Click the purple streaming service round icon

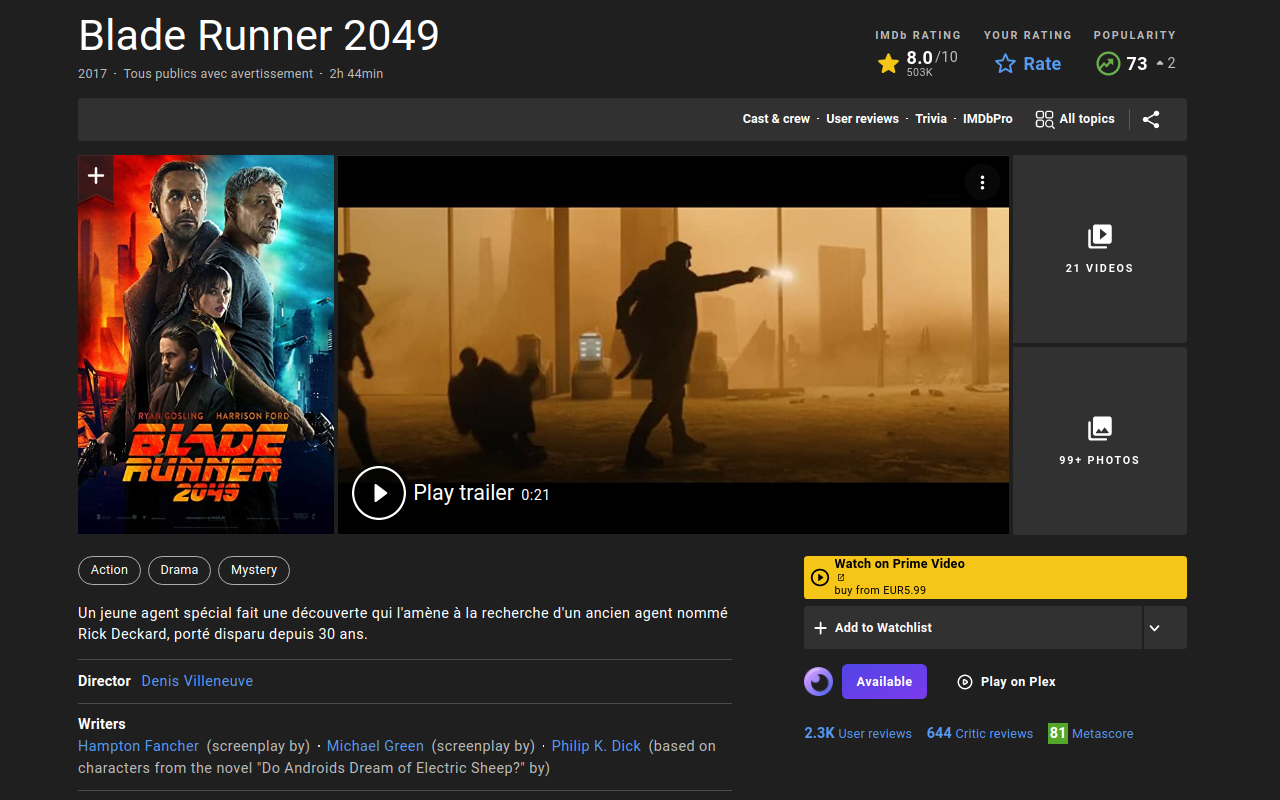click(819, 682)
